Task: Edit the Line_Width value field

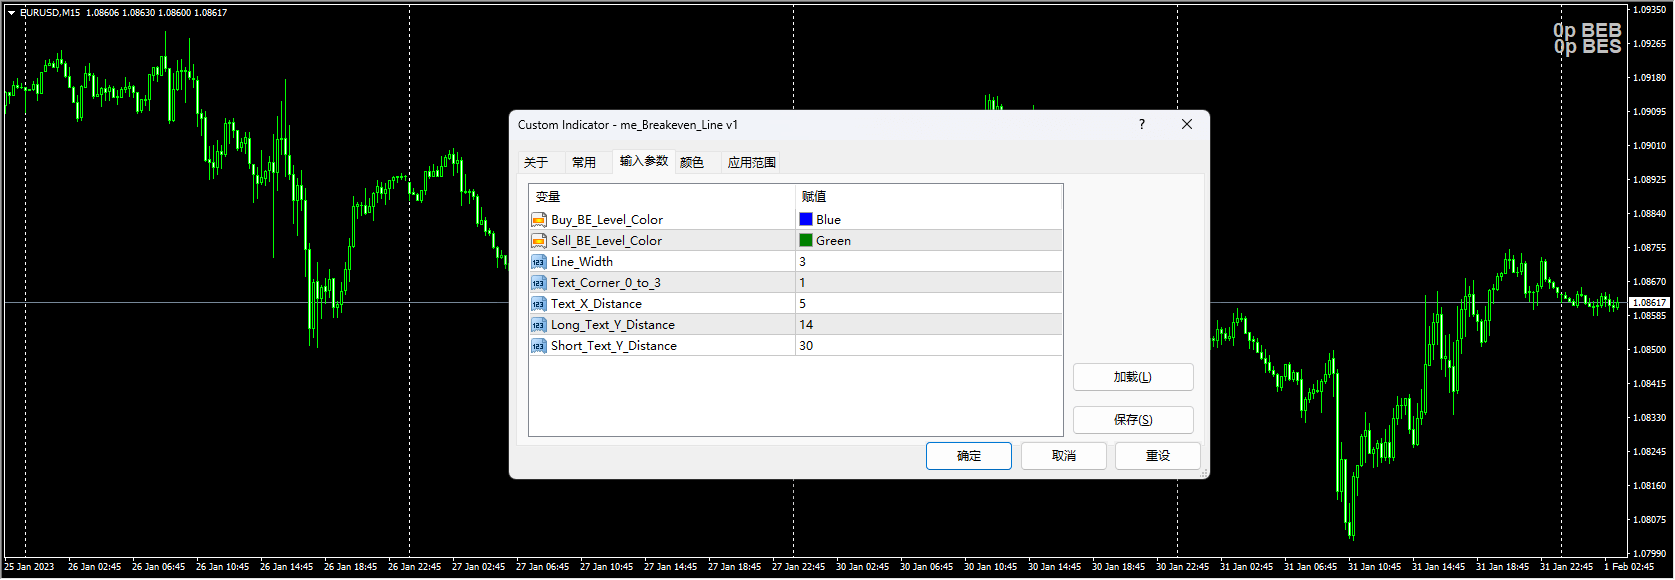Action: tap(928, 262)
